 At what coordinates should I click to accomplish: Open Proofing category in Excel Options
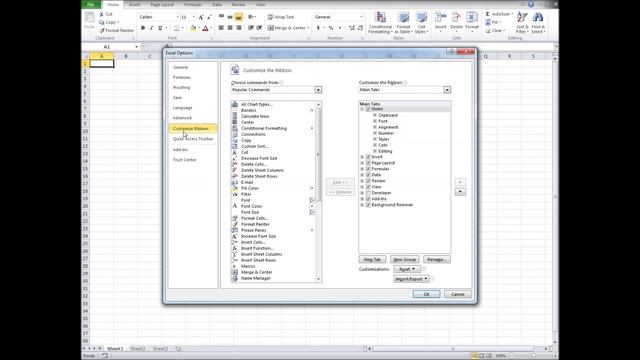click(x=182, y=88)
